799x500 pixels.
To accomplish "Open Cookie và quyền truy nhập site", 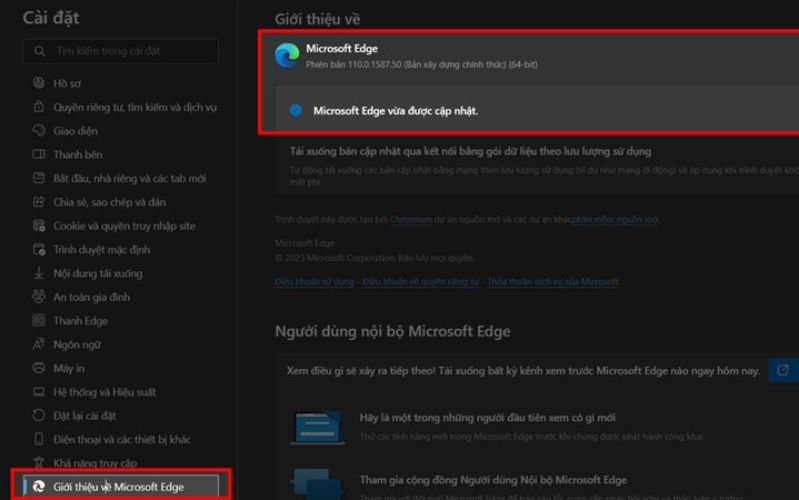I will [x=124, y=226].
